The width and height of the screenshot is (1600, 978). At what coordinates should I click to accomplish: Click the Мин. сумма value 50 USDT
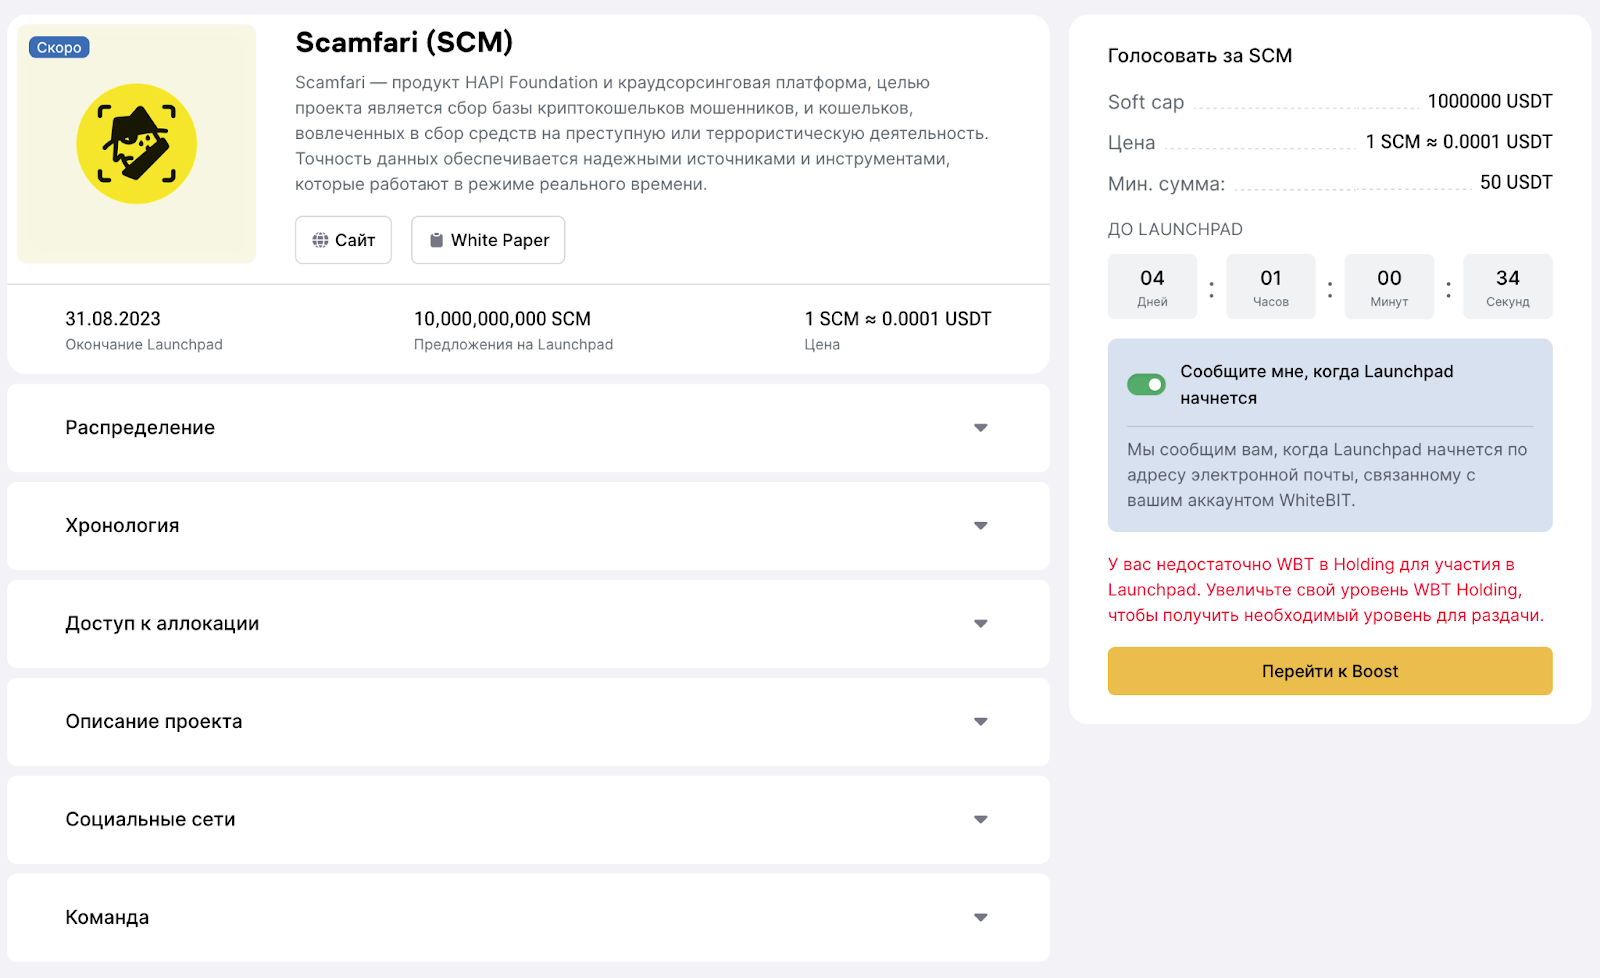tap(1516, 182)
